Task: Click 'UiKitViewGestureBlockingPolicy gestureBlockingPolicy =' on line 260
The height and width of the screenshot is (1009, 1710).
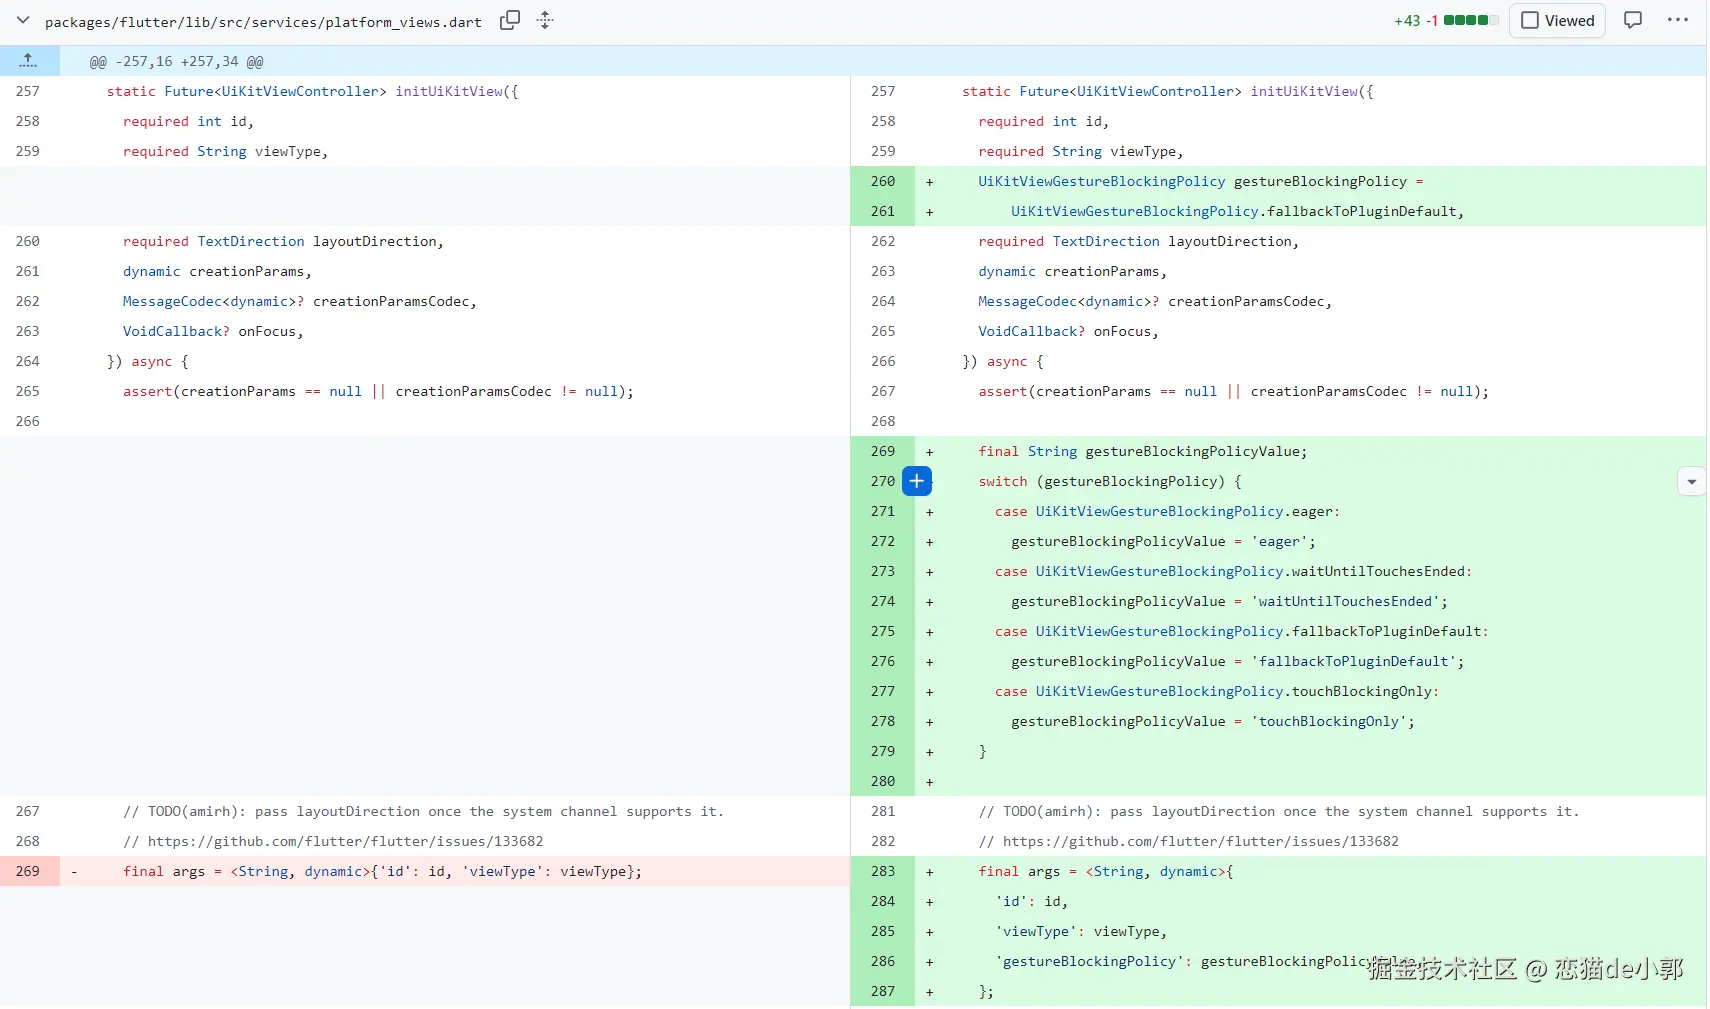Action: 1200,181
